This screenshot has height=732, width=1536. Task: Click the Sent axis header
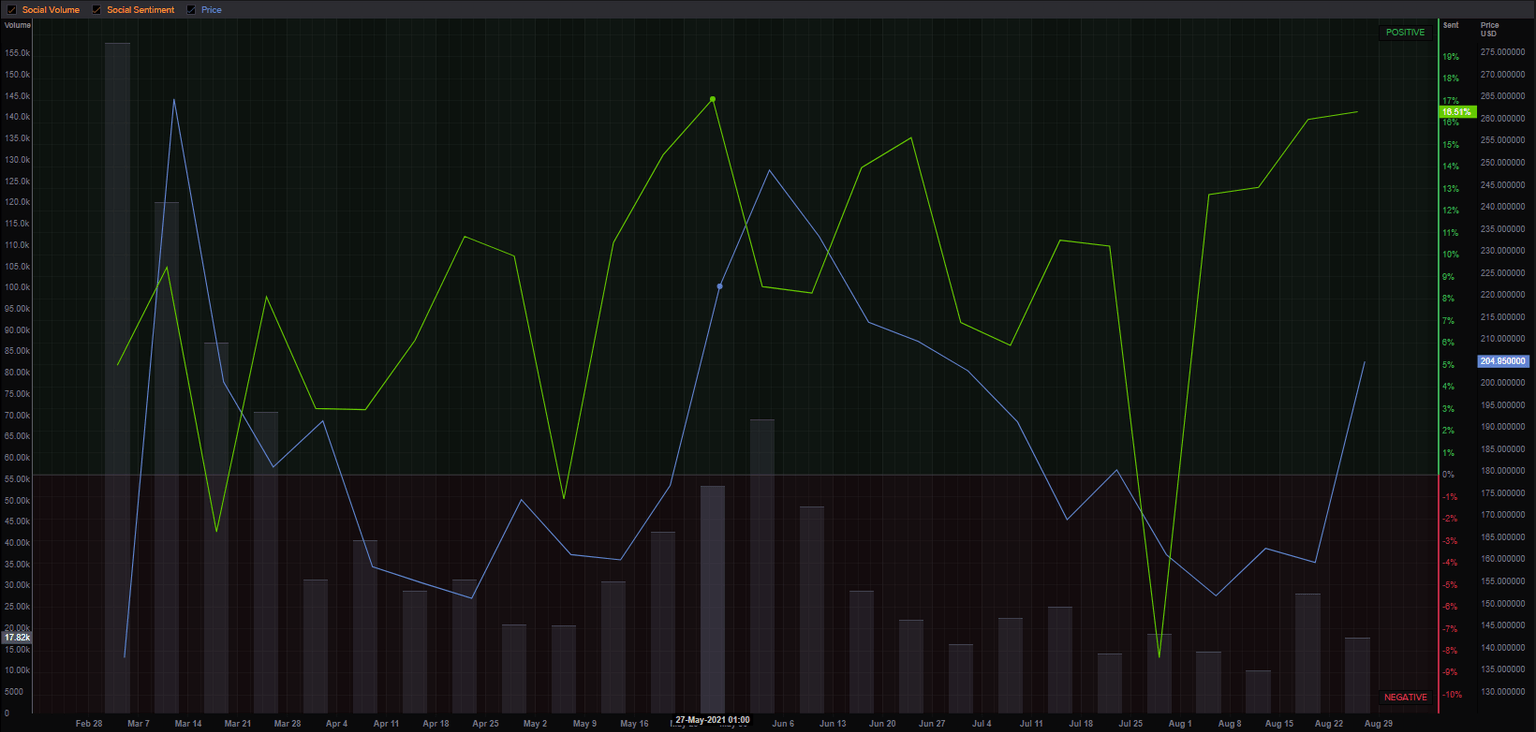pos(1451,25)
